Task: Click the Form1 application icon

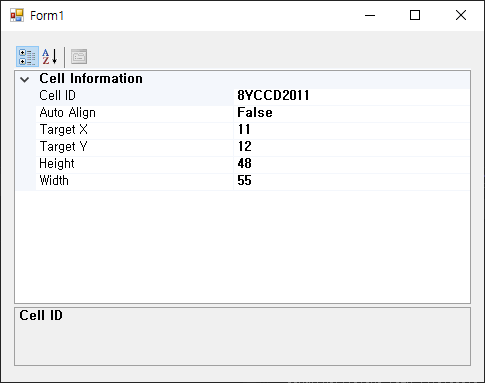Action: click(17, 15)
